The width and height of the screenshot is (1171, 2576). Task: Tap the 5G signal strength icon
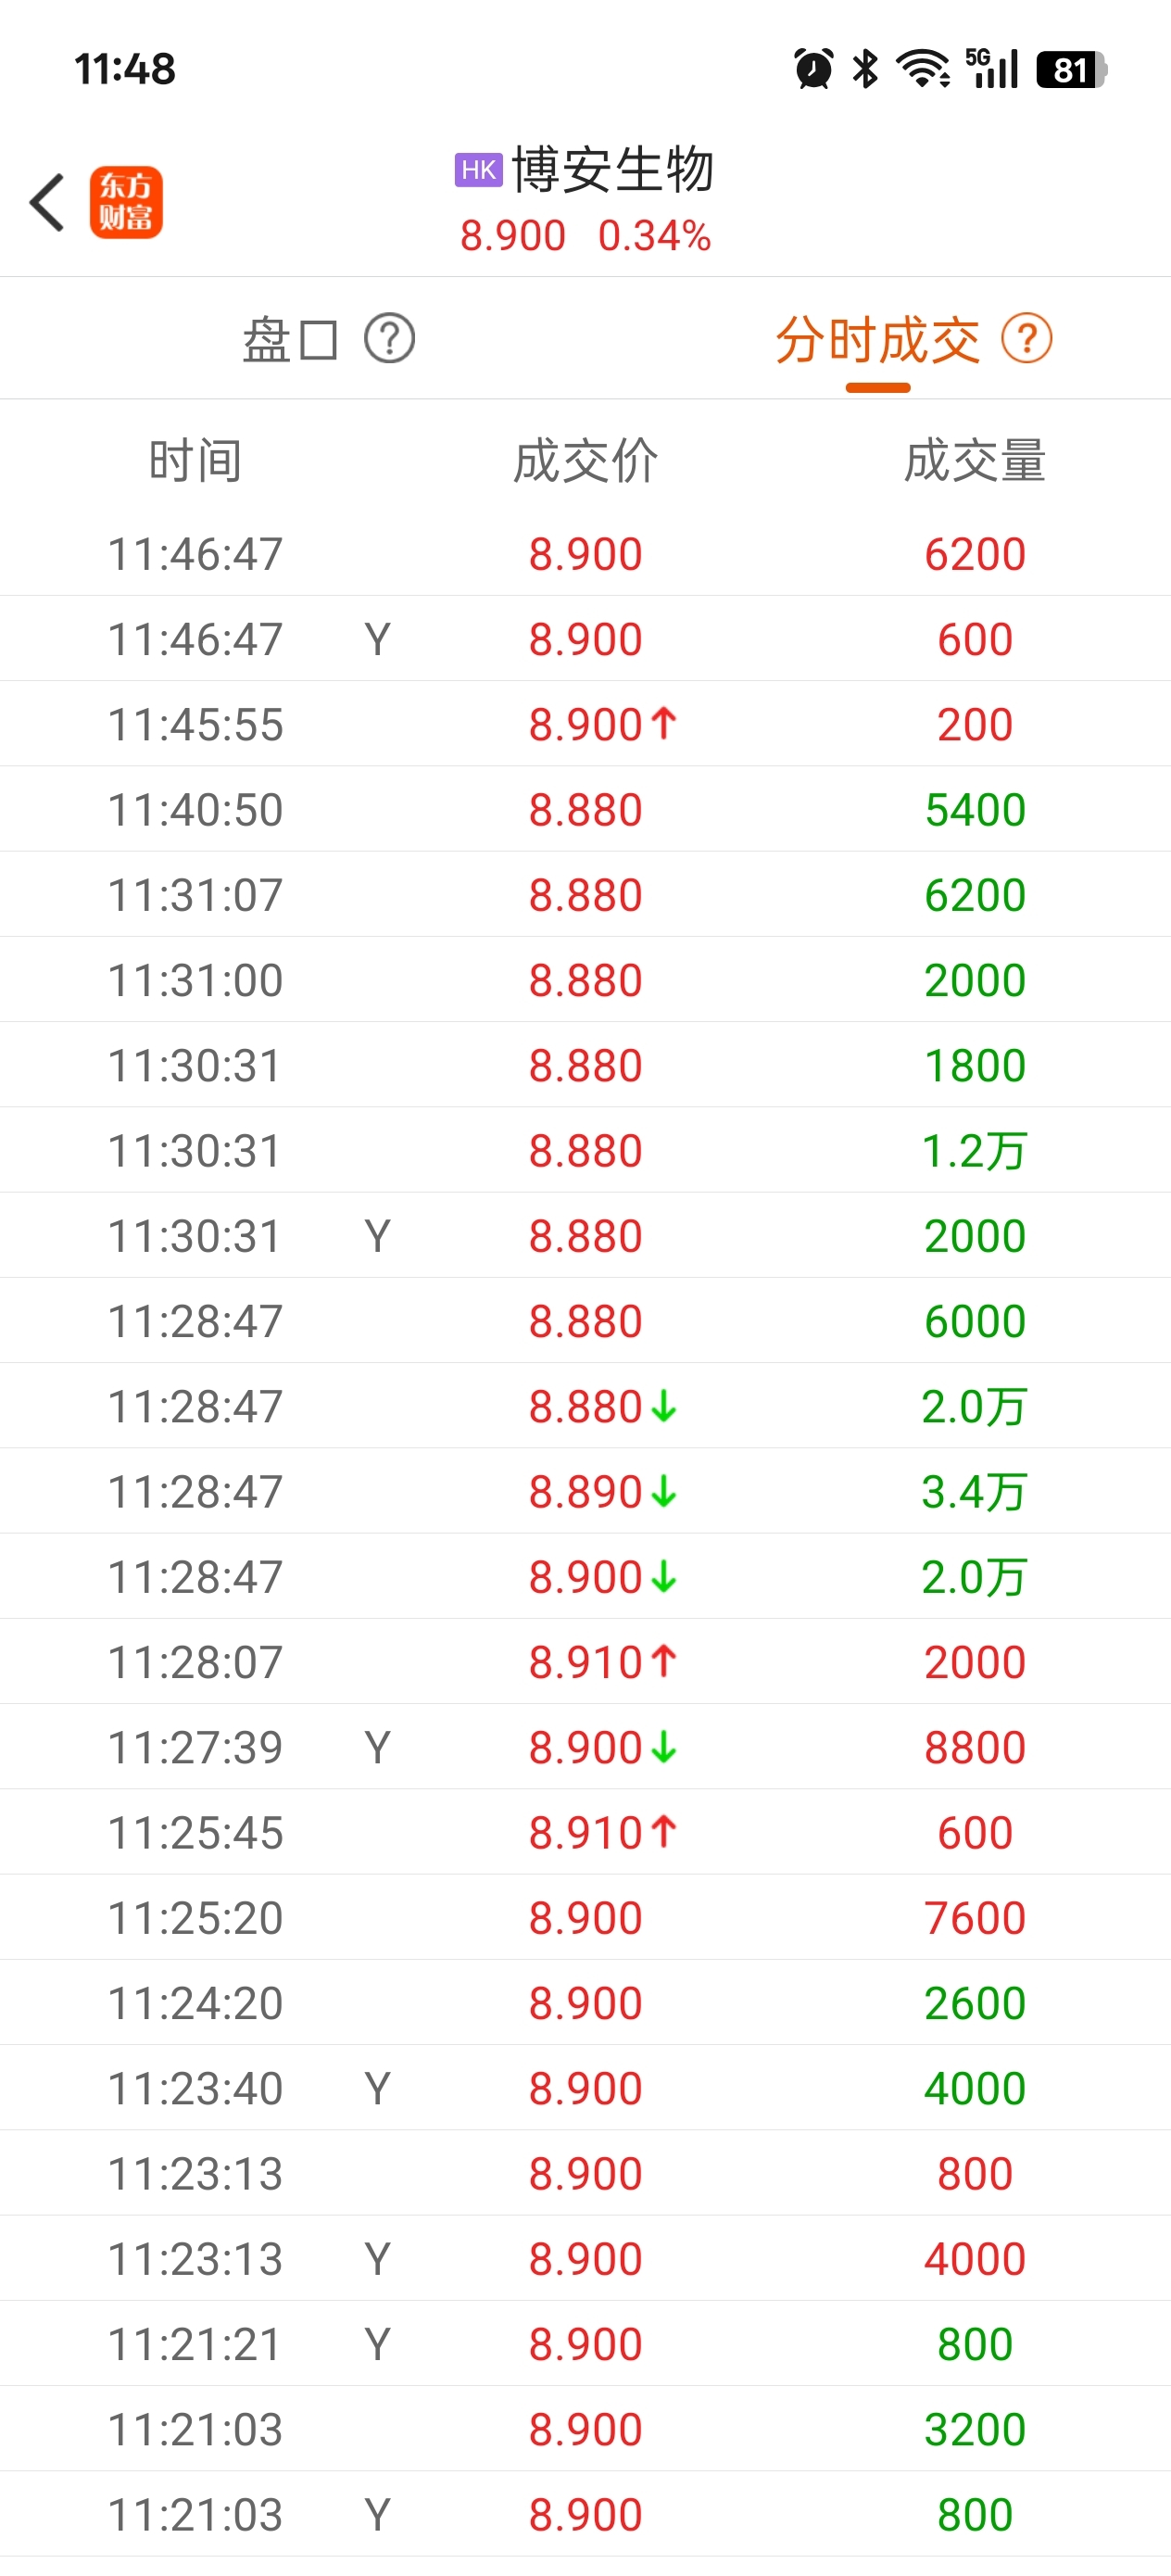(x=991, y=69)
